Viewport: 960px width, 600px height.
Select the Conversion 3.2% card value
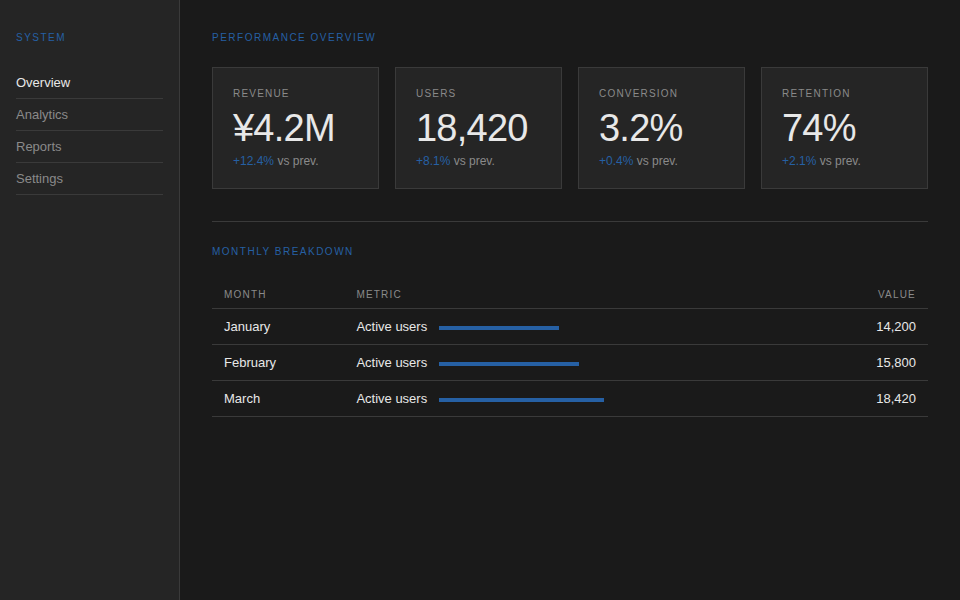point(640,128)
